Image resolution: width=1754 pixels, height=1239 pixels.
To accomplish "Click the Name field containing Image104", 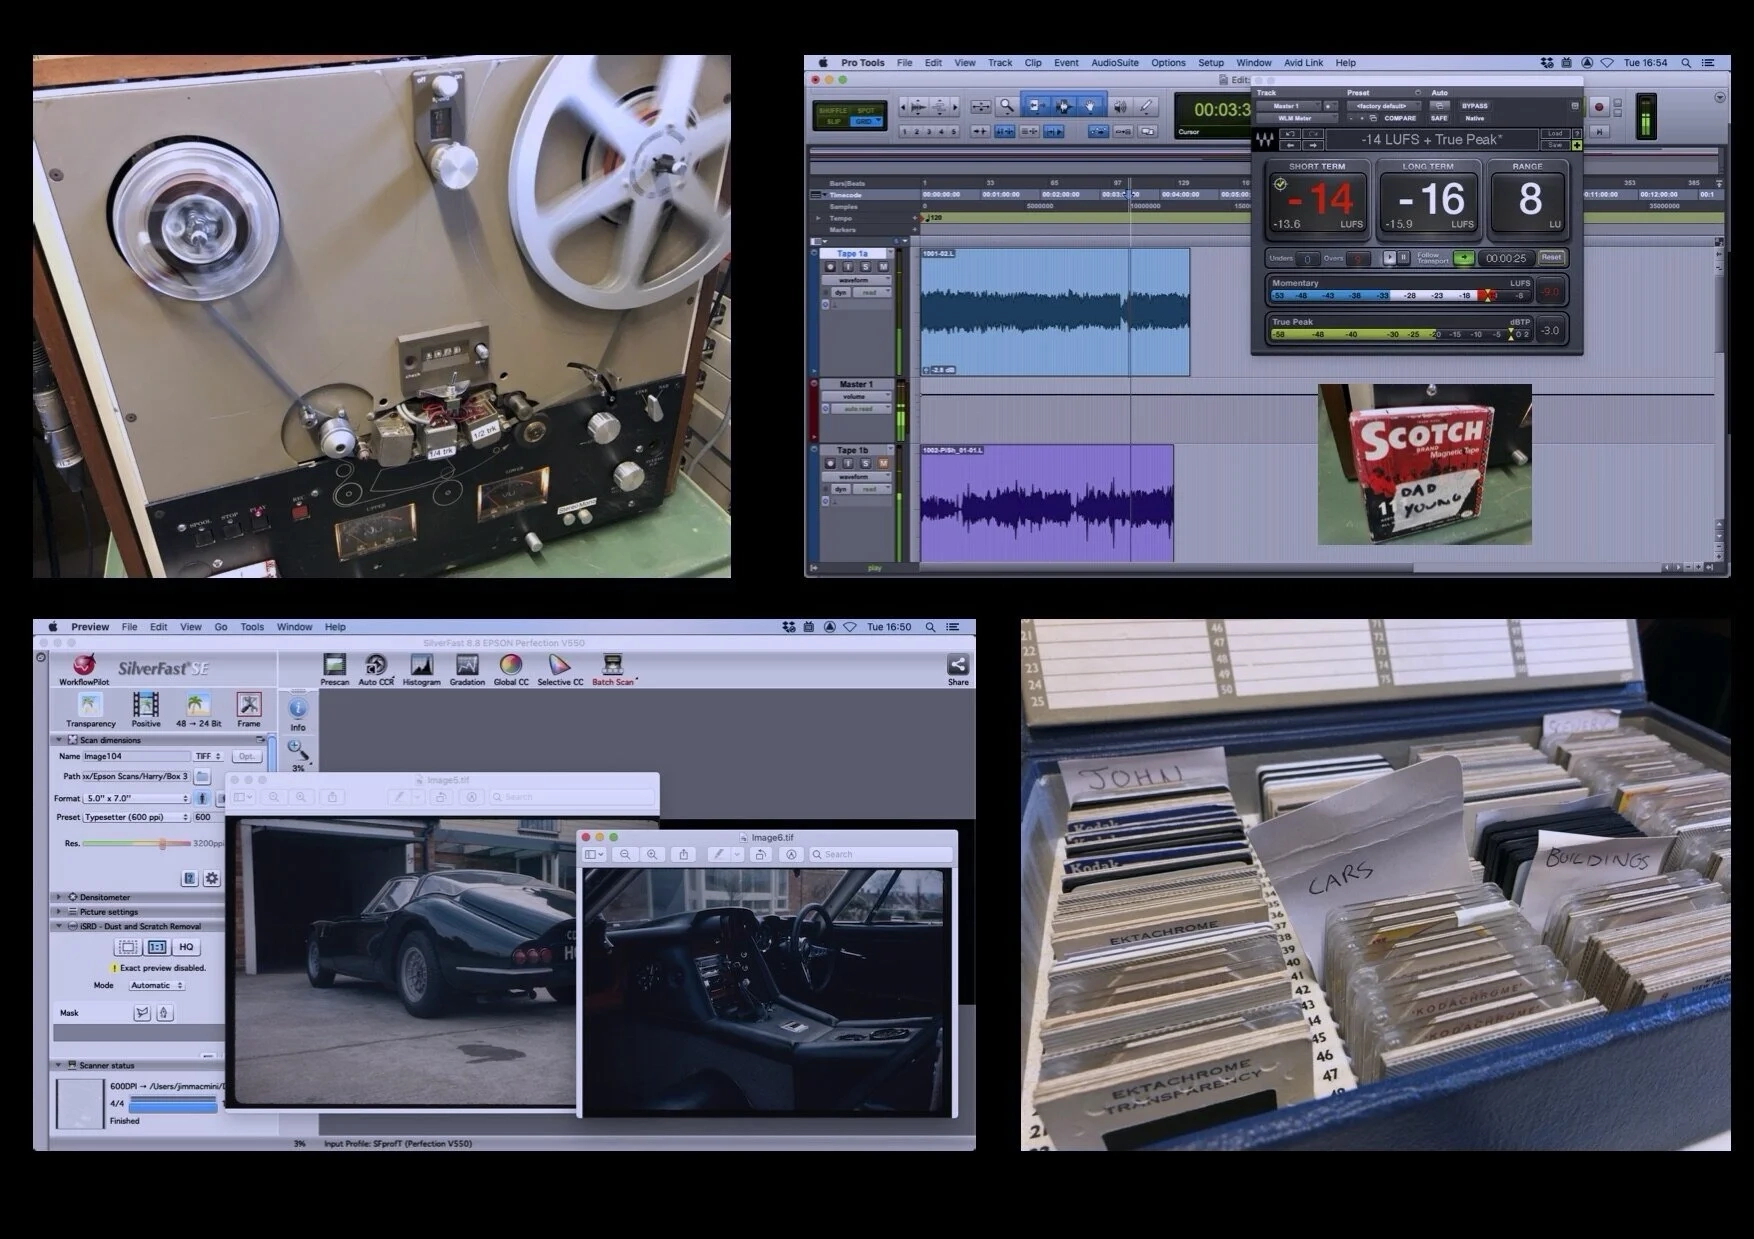I will coord(135,757).
